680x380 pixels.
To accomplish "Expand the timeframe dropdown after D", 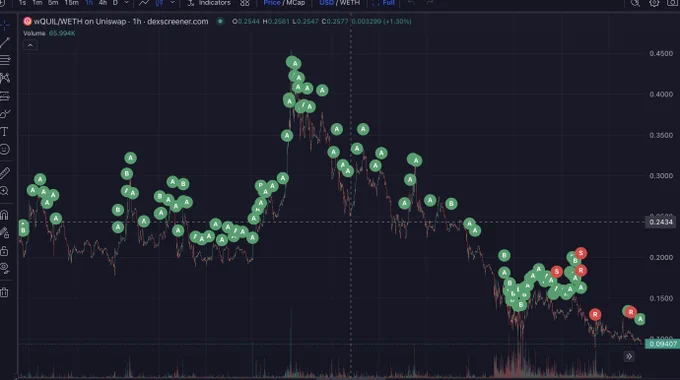I will coord(127,3).
